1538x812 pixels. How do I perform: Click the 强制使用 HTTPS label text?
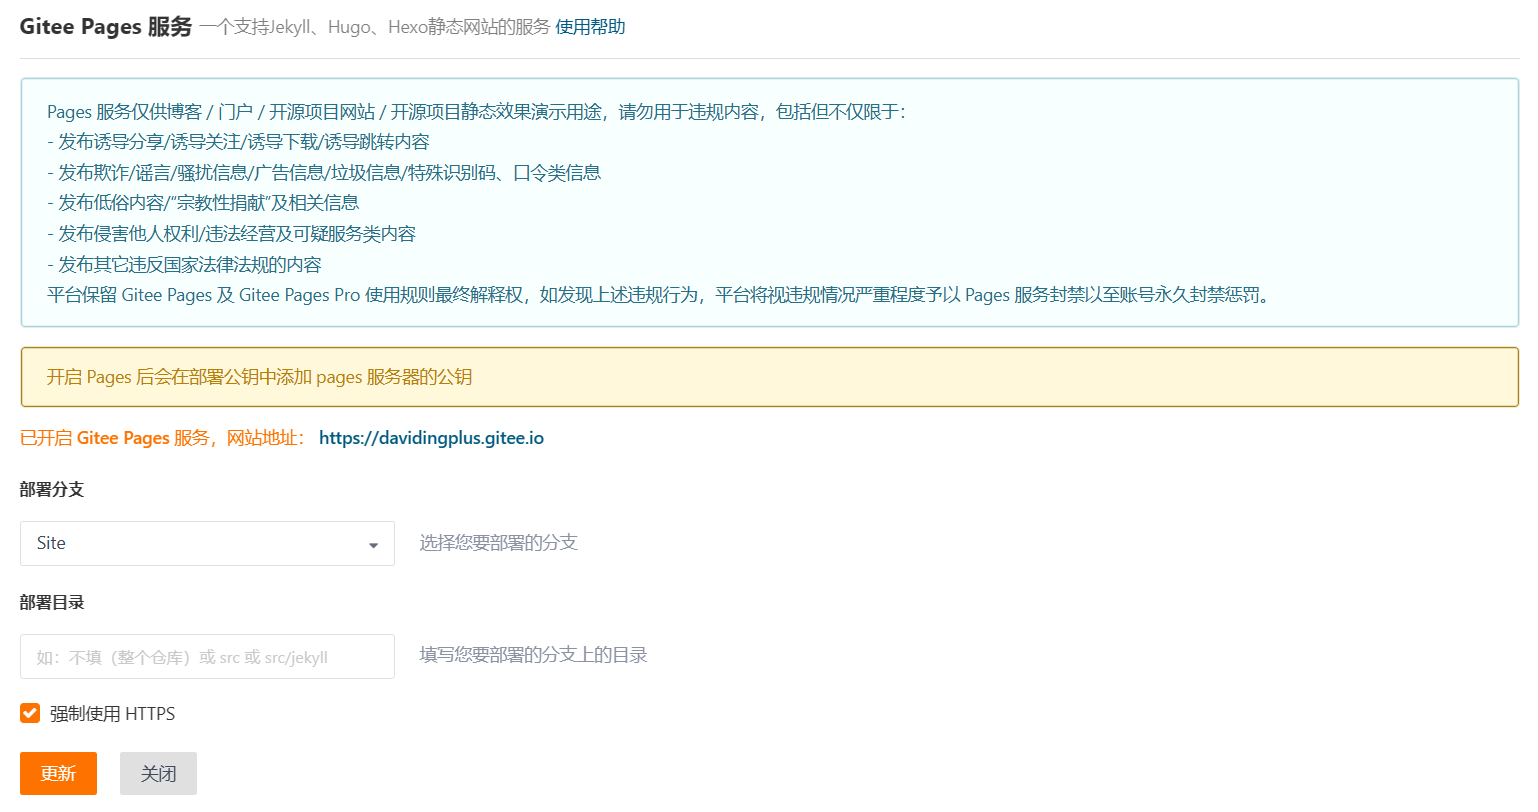(112, 714)
